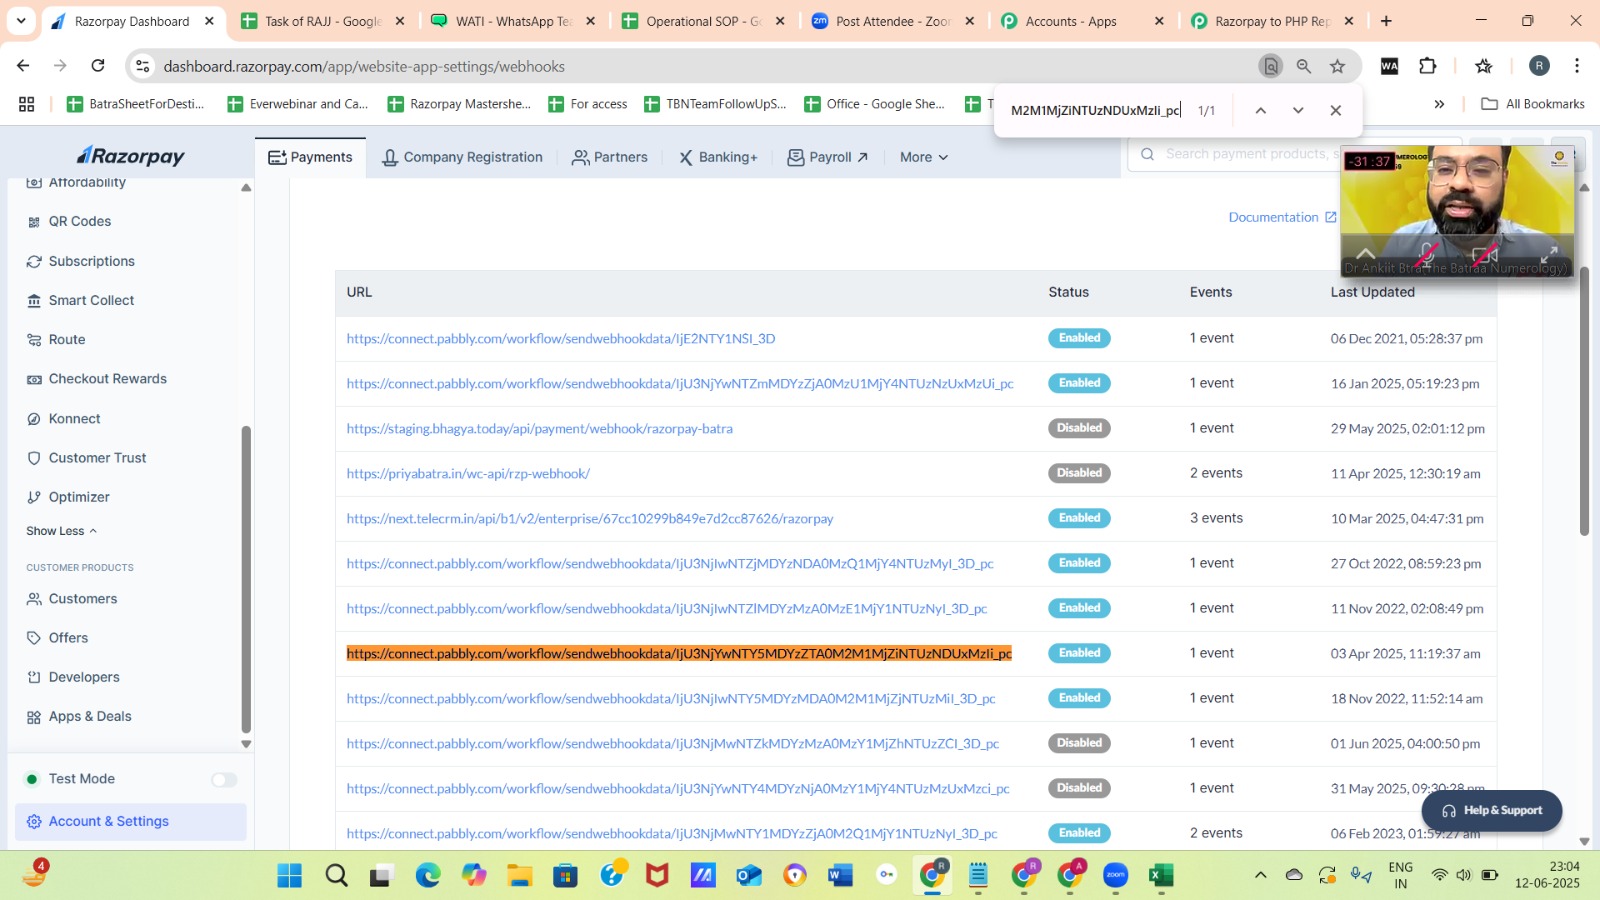The image size is (1600, 900).
Task: Open Extensions puzzle icon
Action: click(1428, 66)
